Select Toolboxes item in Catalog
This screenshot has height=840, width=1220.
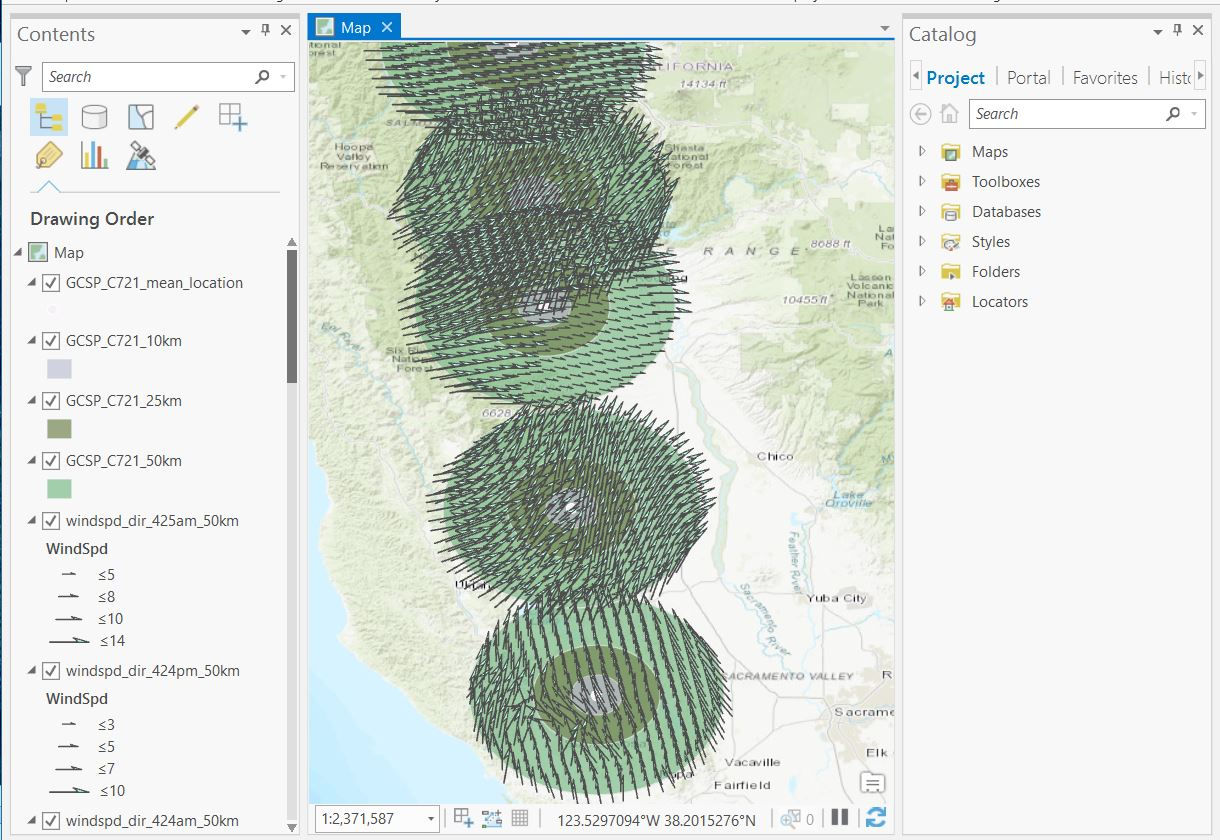point(1005,182)
